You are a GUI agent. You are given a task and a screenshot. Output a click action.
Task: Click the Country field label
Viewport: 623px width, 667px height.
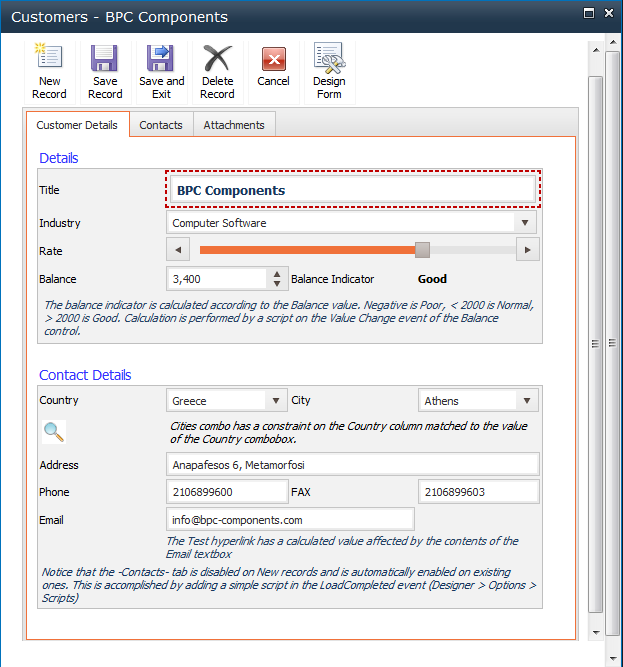(59, 400)
